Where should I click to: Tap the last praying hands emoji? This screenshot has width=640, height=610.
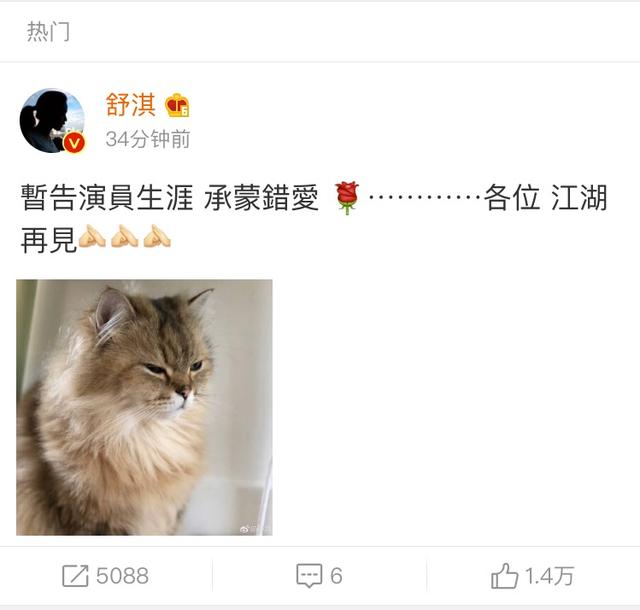(x=157, y=236)
